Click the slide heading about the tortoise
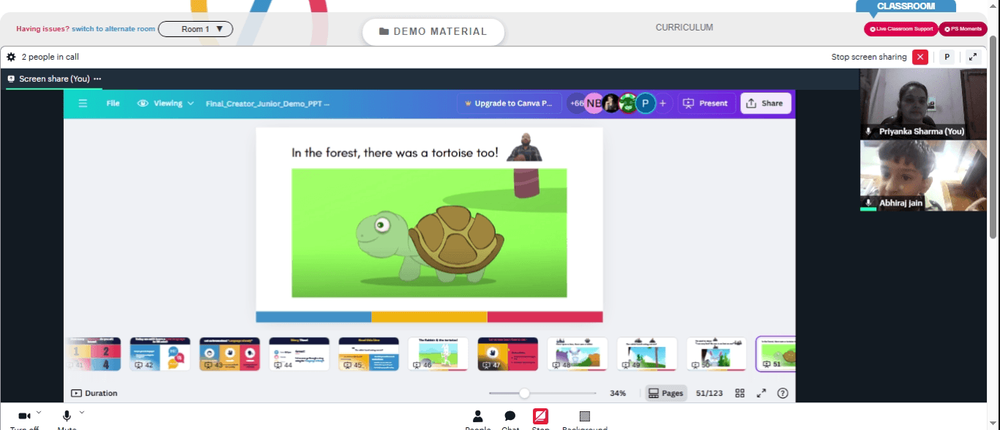This screenshot has width=1000, height=430. coord(395,153)
